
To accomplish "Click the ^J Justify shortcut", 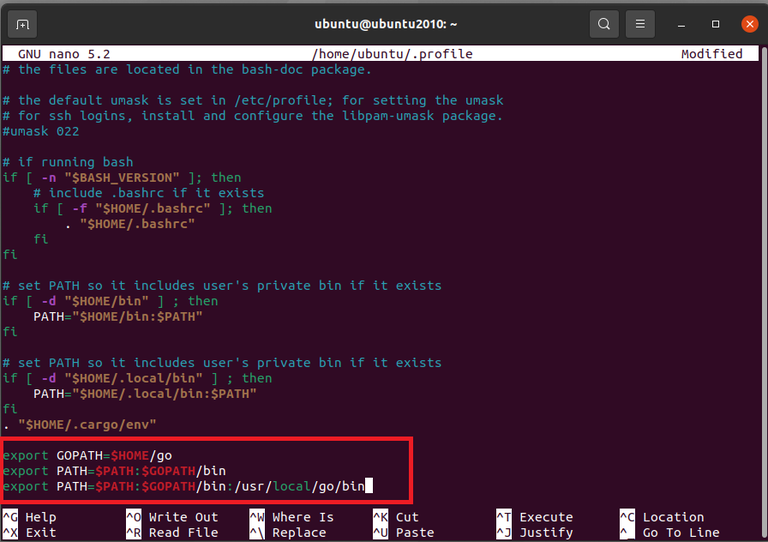I will (534, 532).
